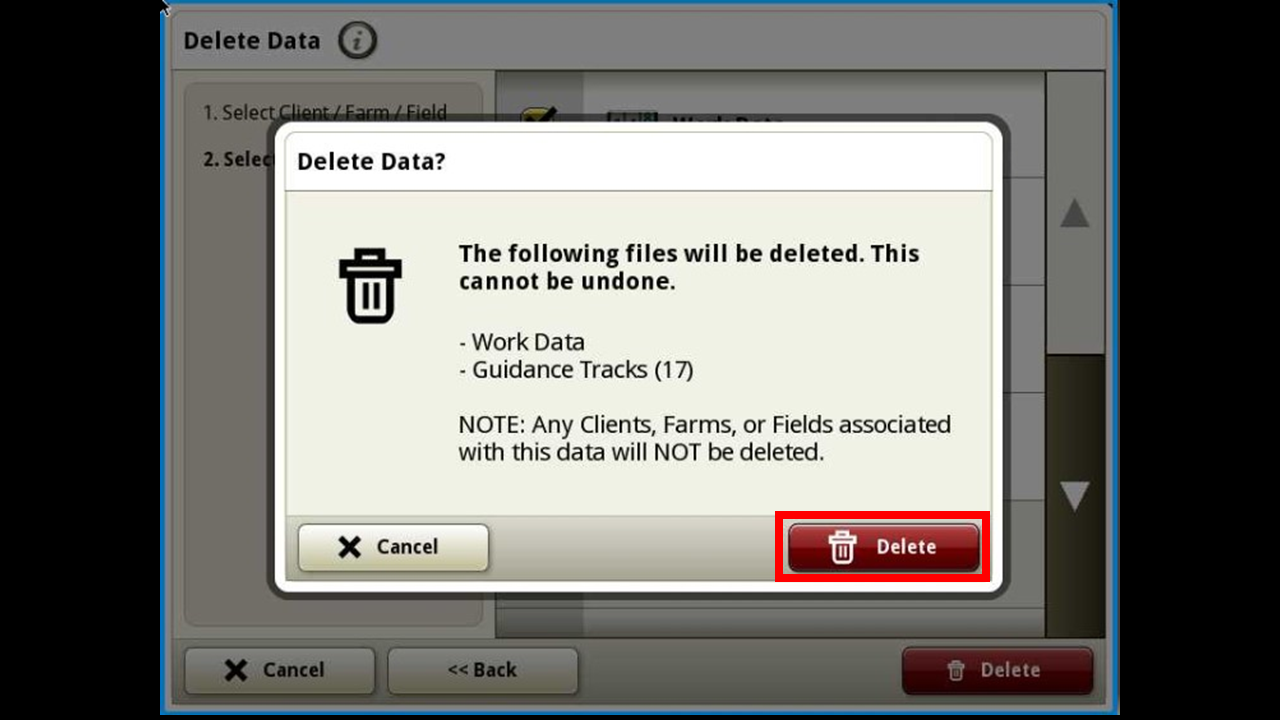Click the Work Data icon behind the dialog
This screenshot has height=720, width=1280.
(632, 116)
